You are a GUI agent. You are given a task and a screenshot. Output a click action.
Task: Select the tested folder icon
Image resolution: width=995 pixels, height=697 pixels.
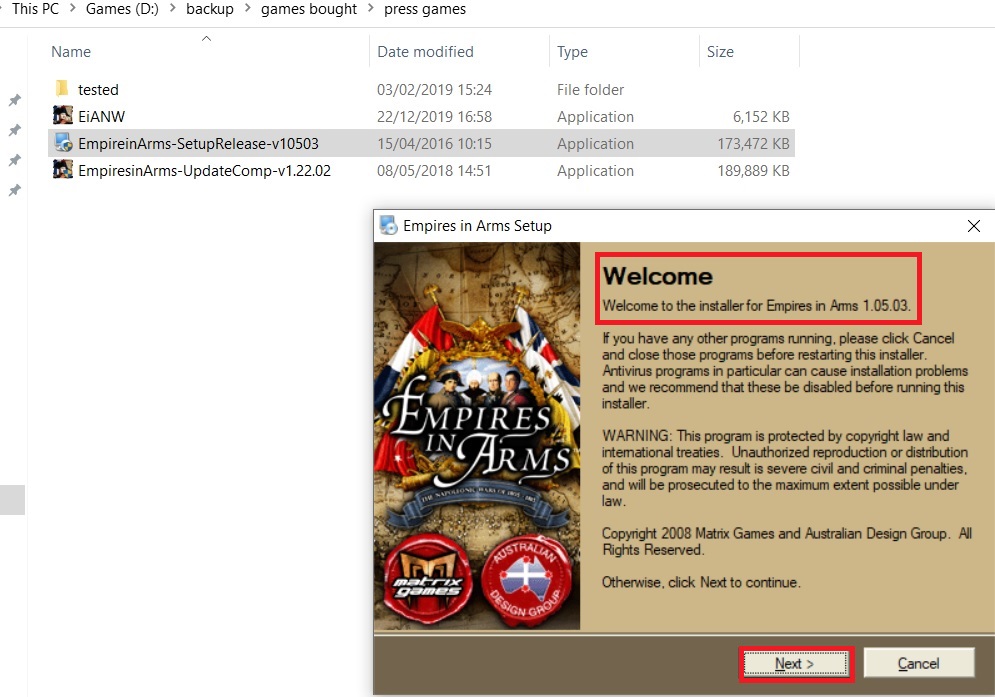tap(62, 89)
